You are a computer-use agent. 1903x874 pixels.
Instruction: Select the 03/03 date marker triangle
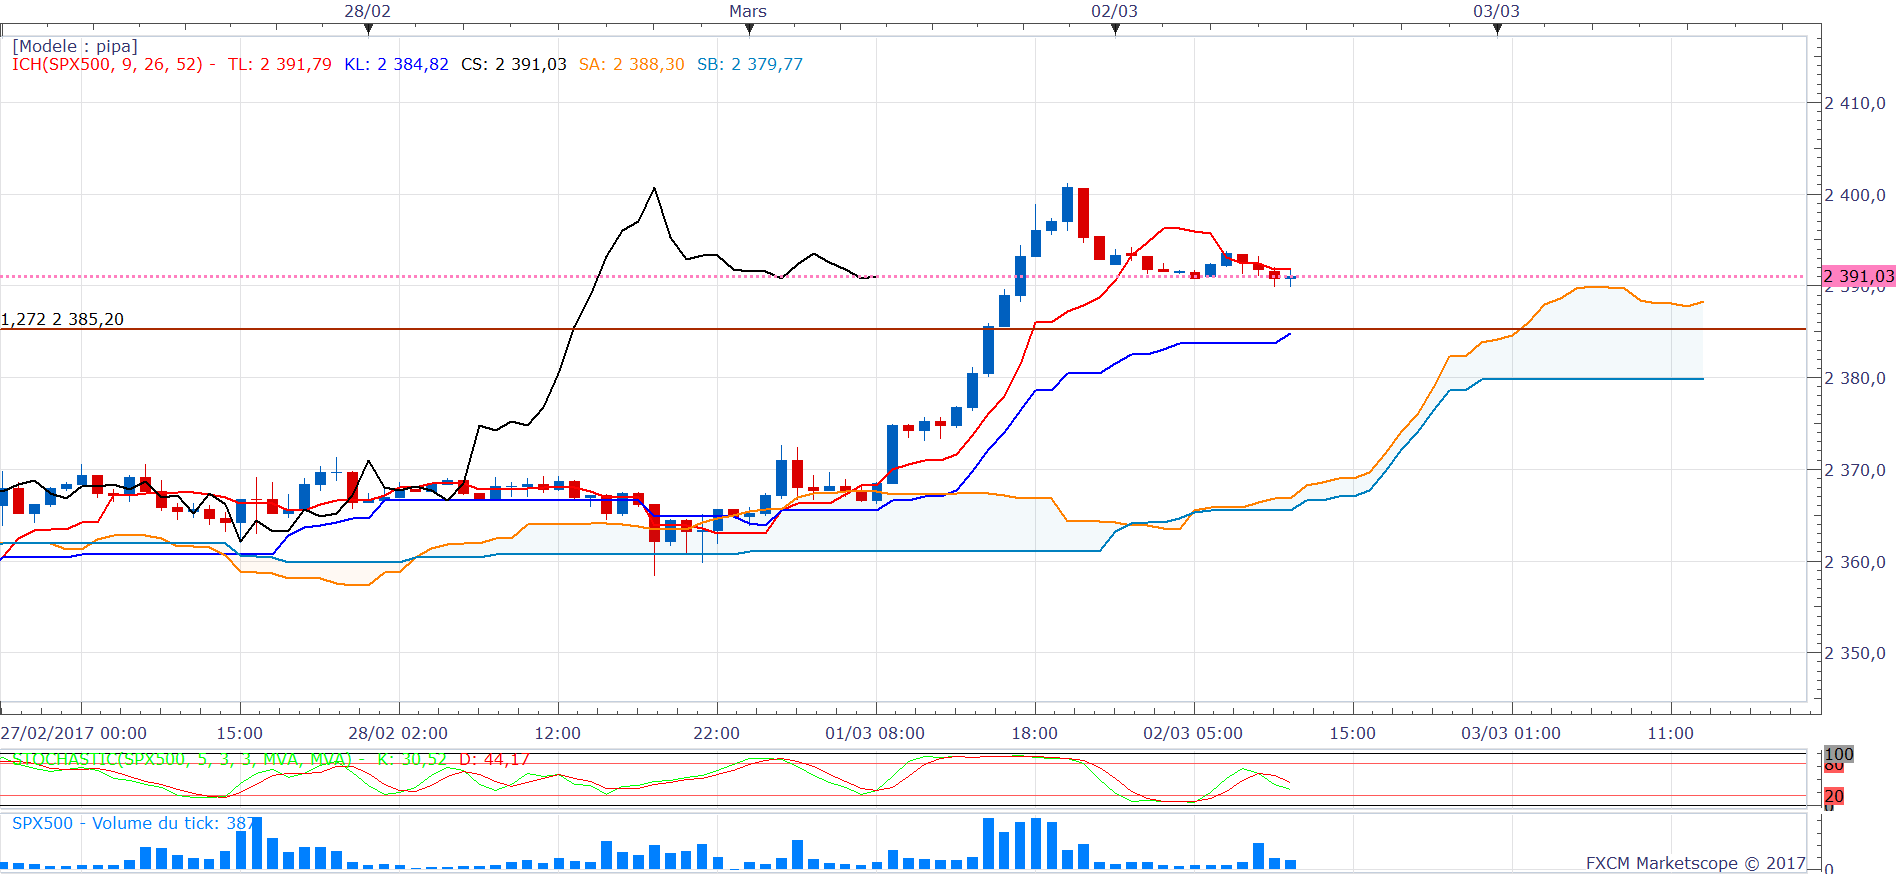(1497, 29)
